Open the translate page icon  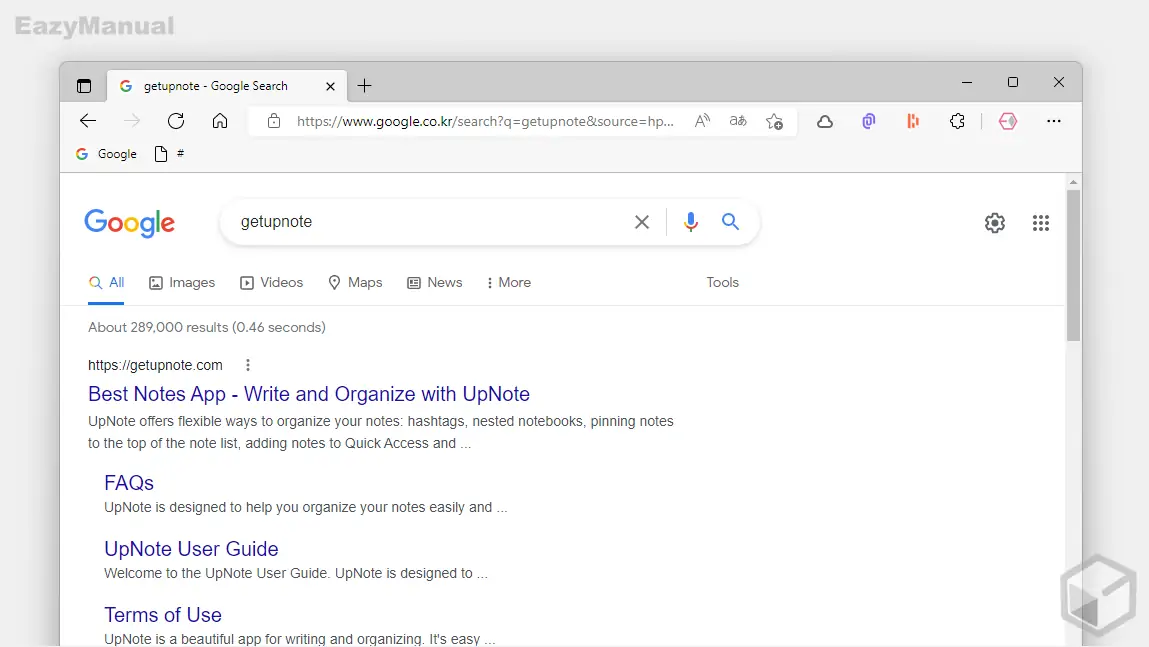click(738, 121)
